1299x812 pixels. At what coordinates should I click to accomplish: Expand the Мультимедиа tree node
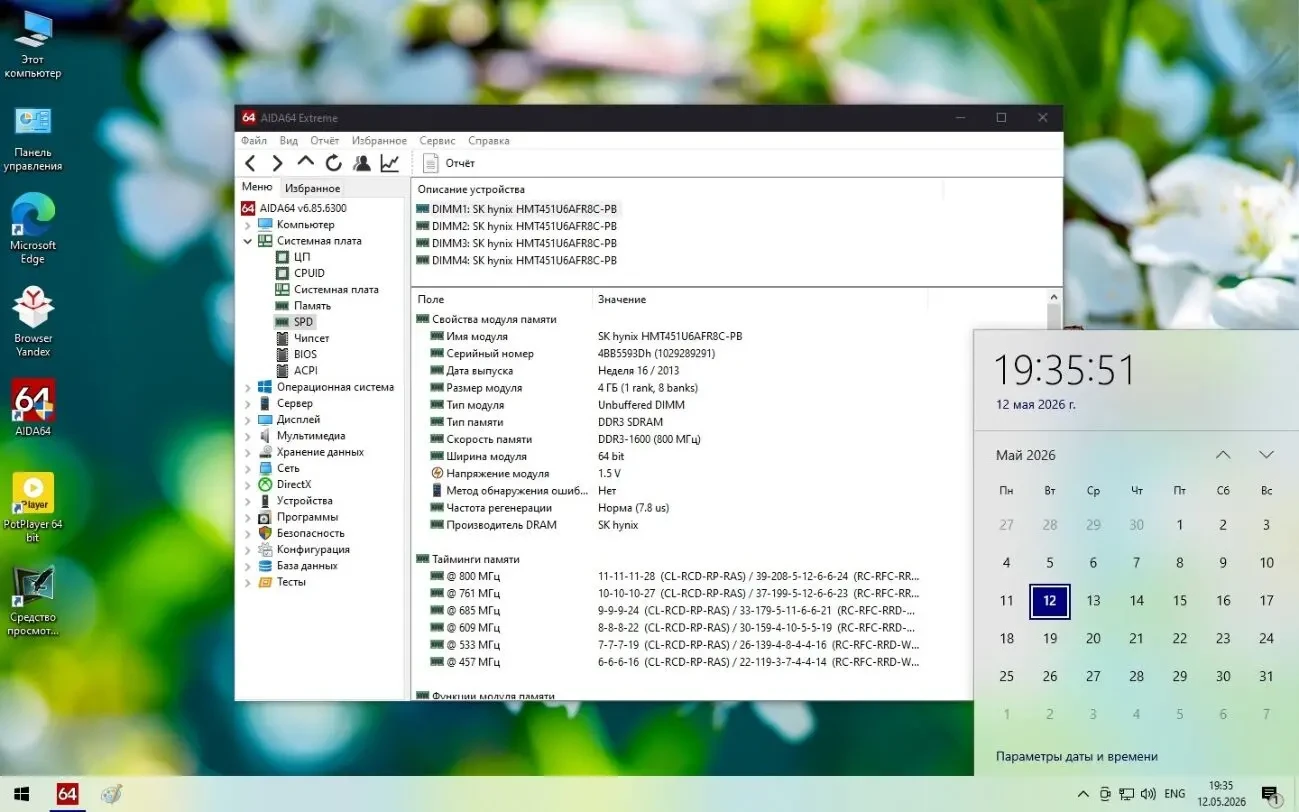tap(249, 436)
